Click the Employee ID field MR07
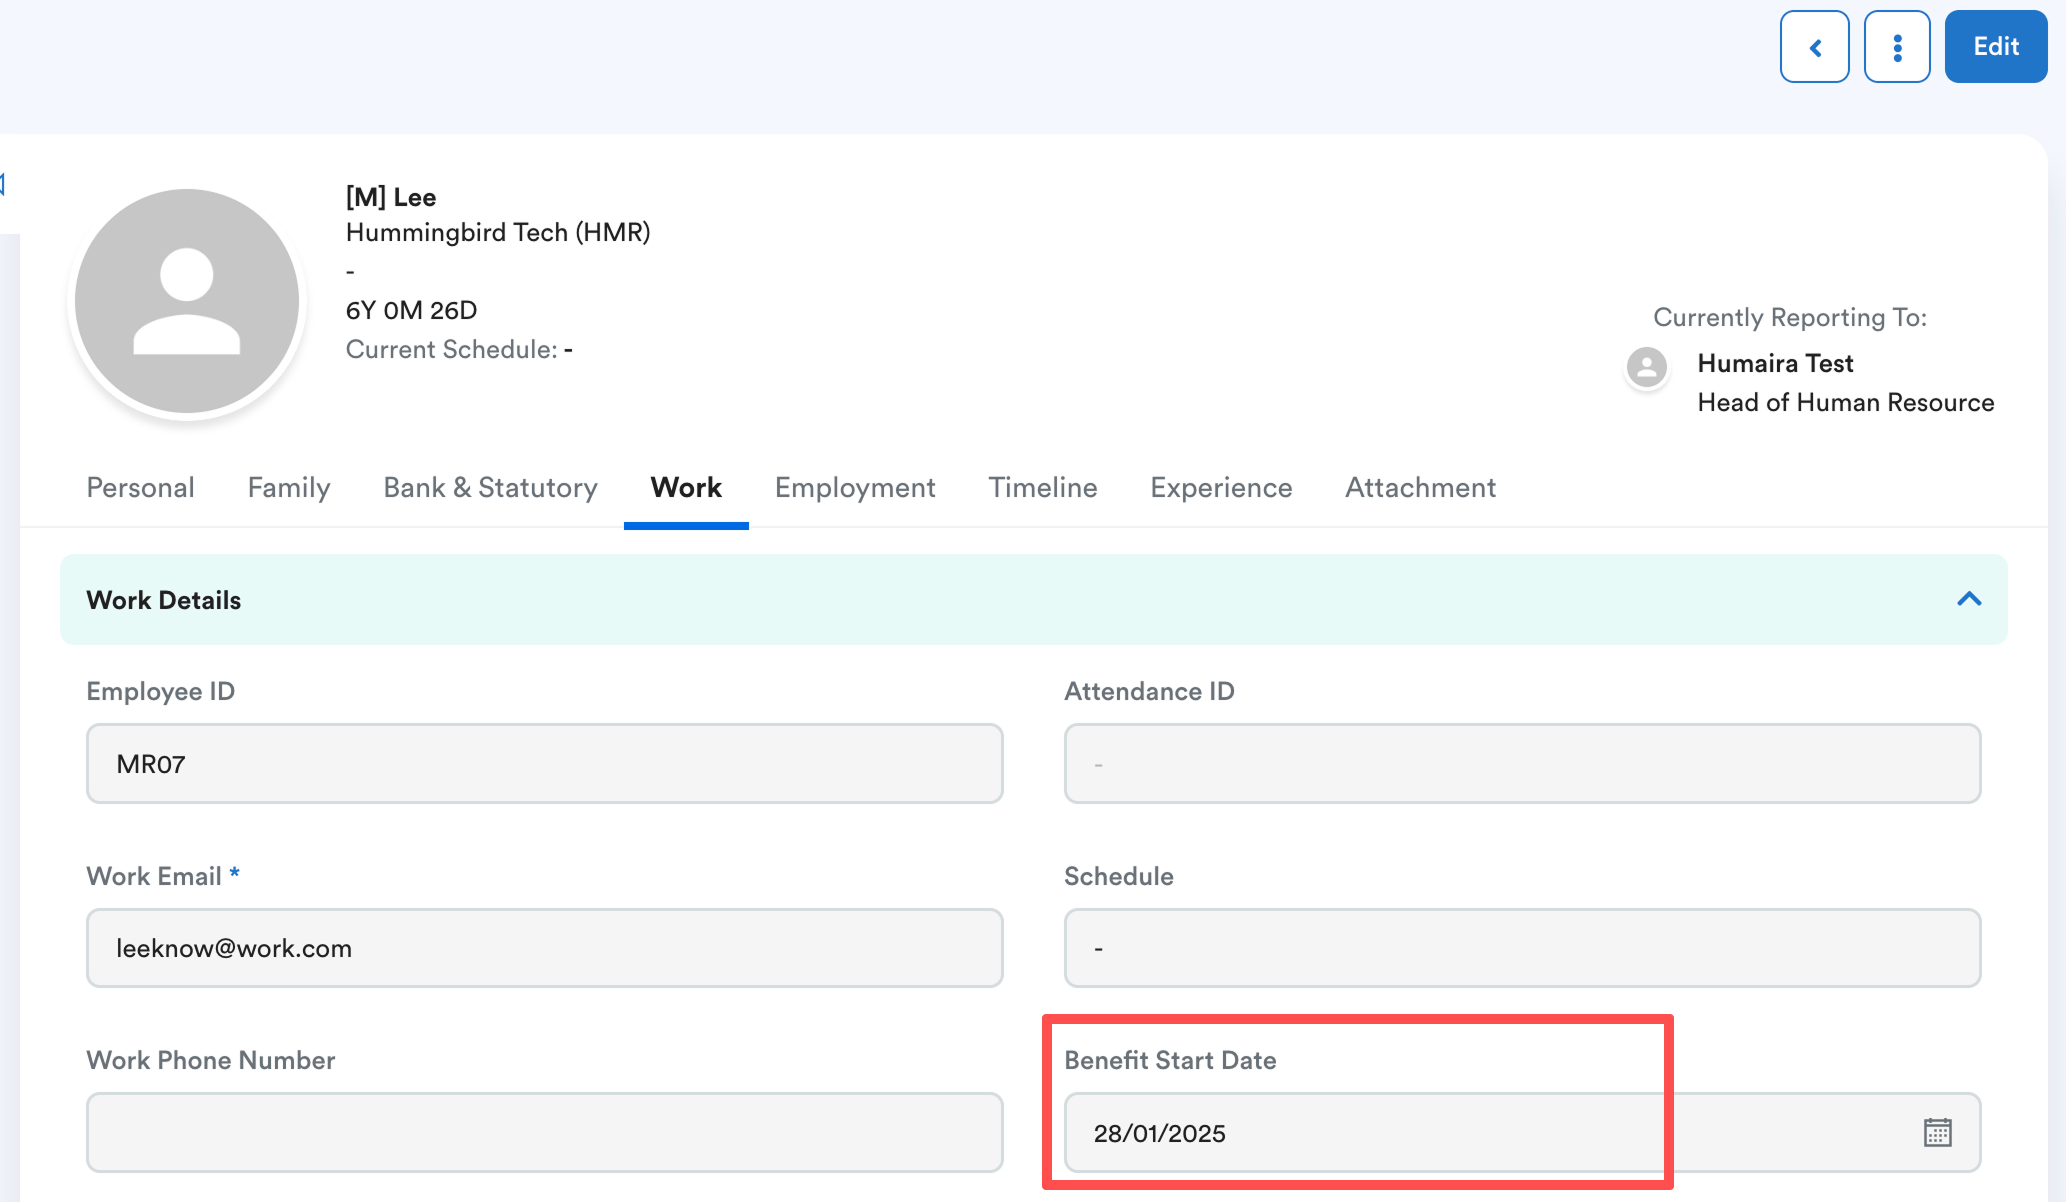This screenshot has height=1202, width=2066. click(x=544, y=764)
